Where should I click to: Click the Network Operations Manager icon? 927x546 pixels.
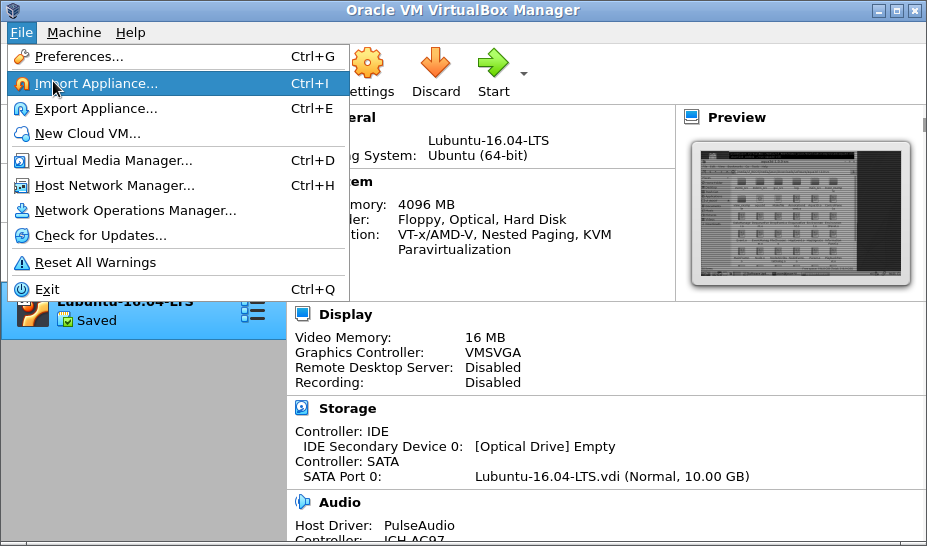point(21,210)
